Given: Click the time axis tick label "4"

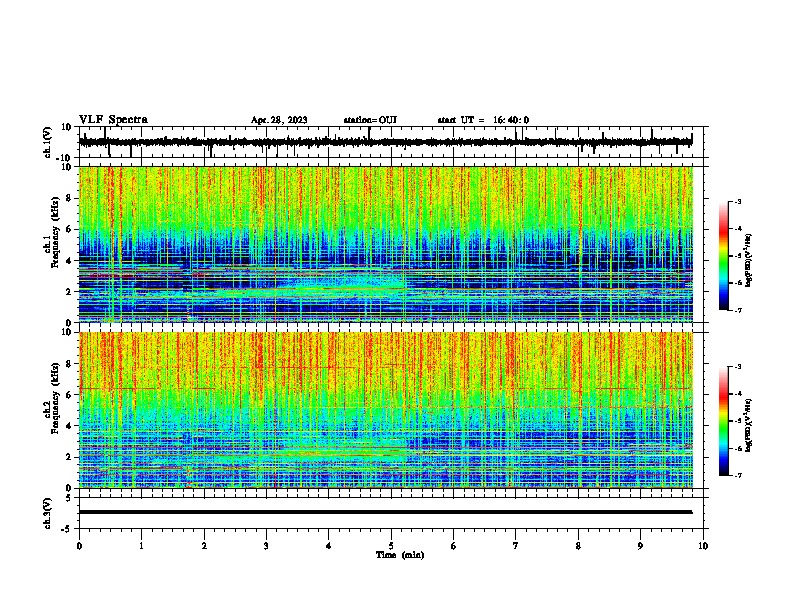Looking at the screenshot, I should pyautogui.click(x=329, y=546).
